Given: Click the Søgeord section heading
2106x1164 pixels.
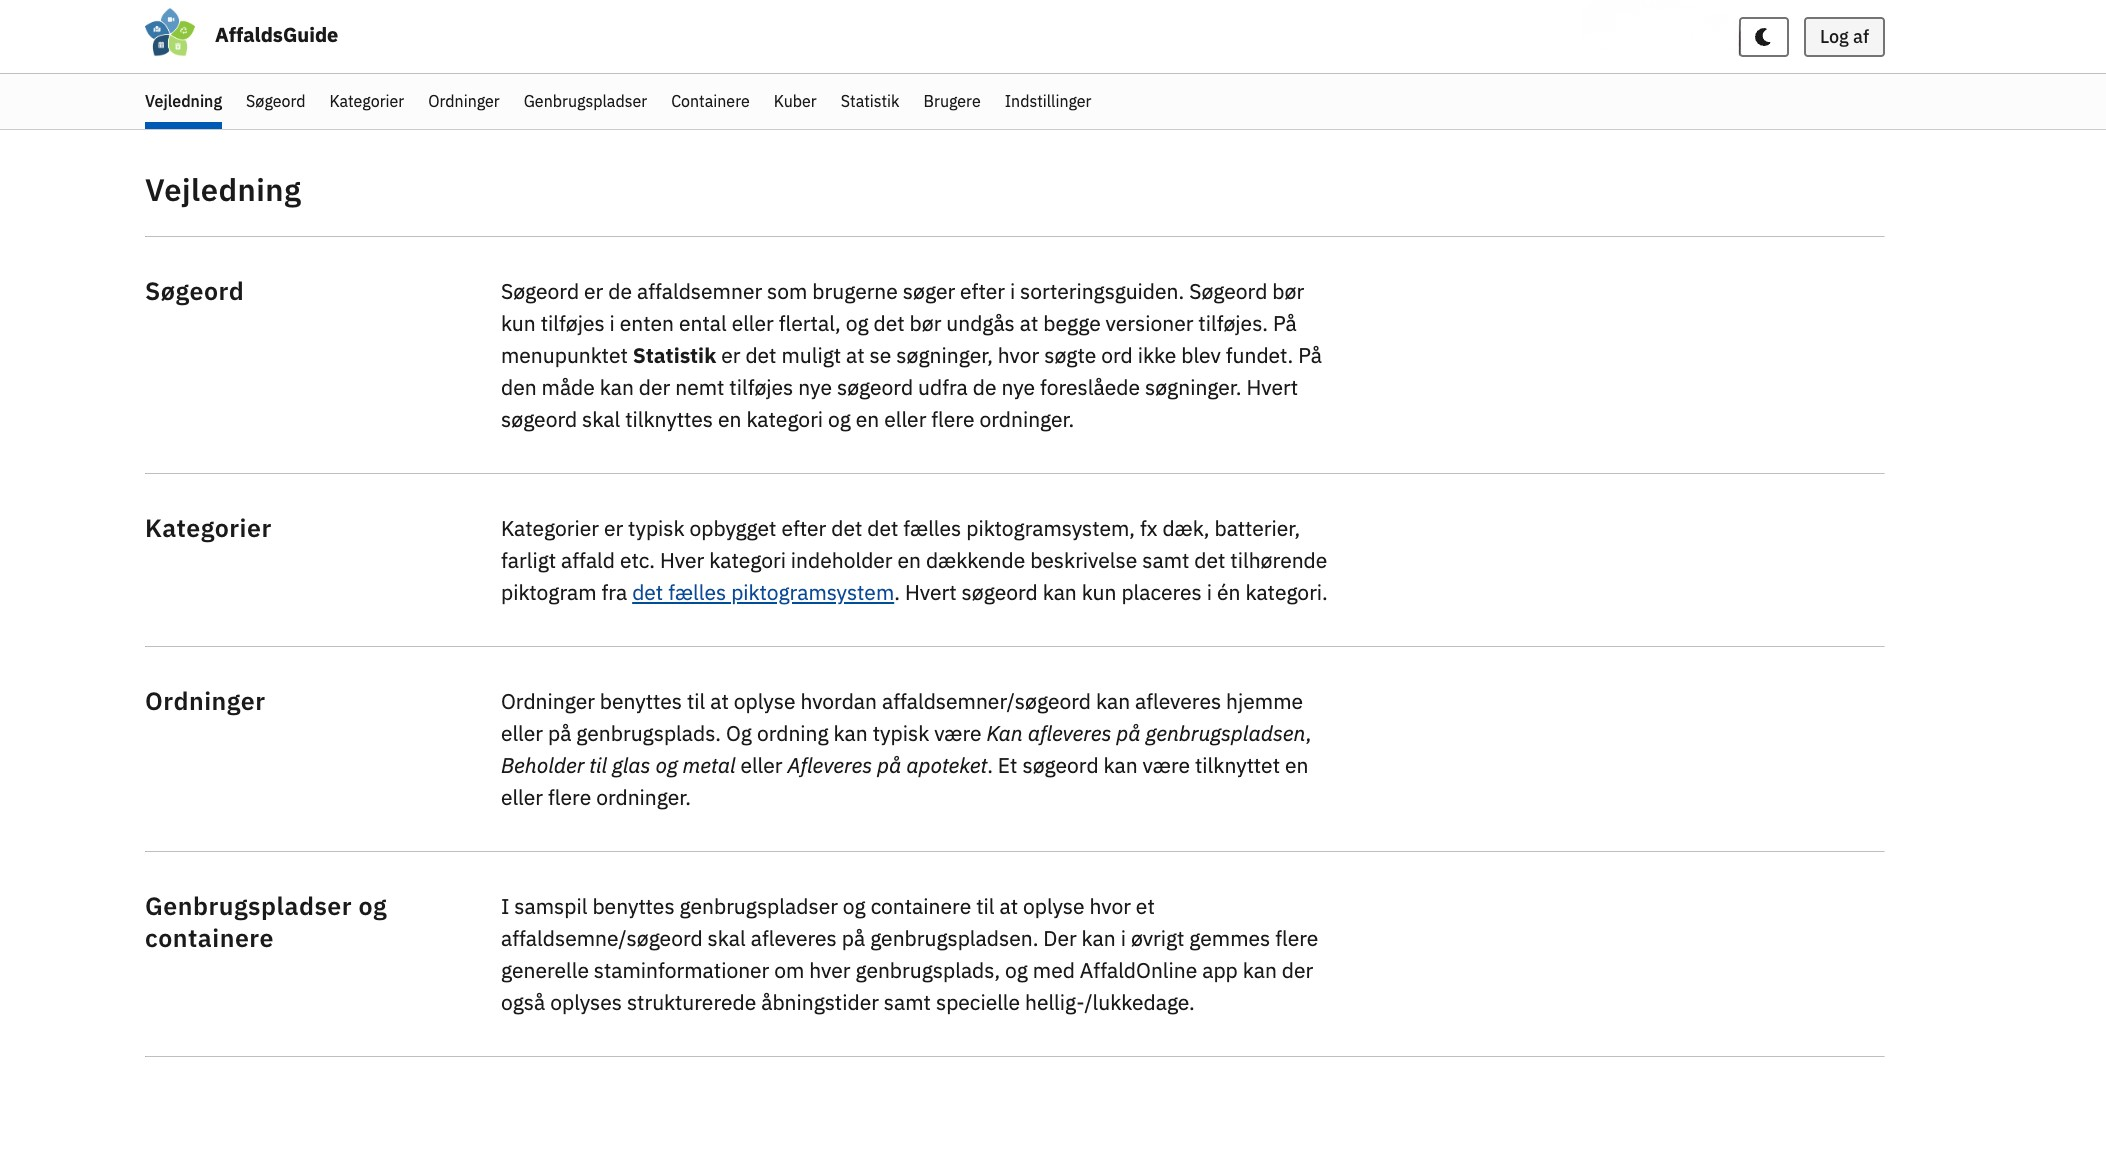Looking at the screenshot, I should [x=194, y=291].
